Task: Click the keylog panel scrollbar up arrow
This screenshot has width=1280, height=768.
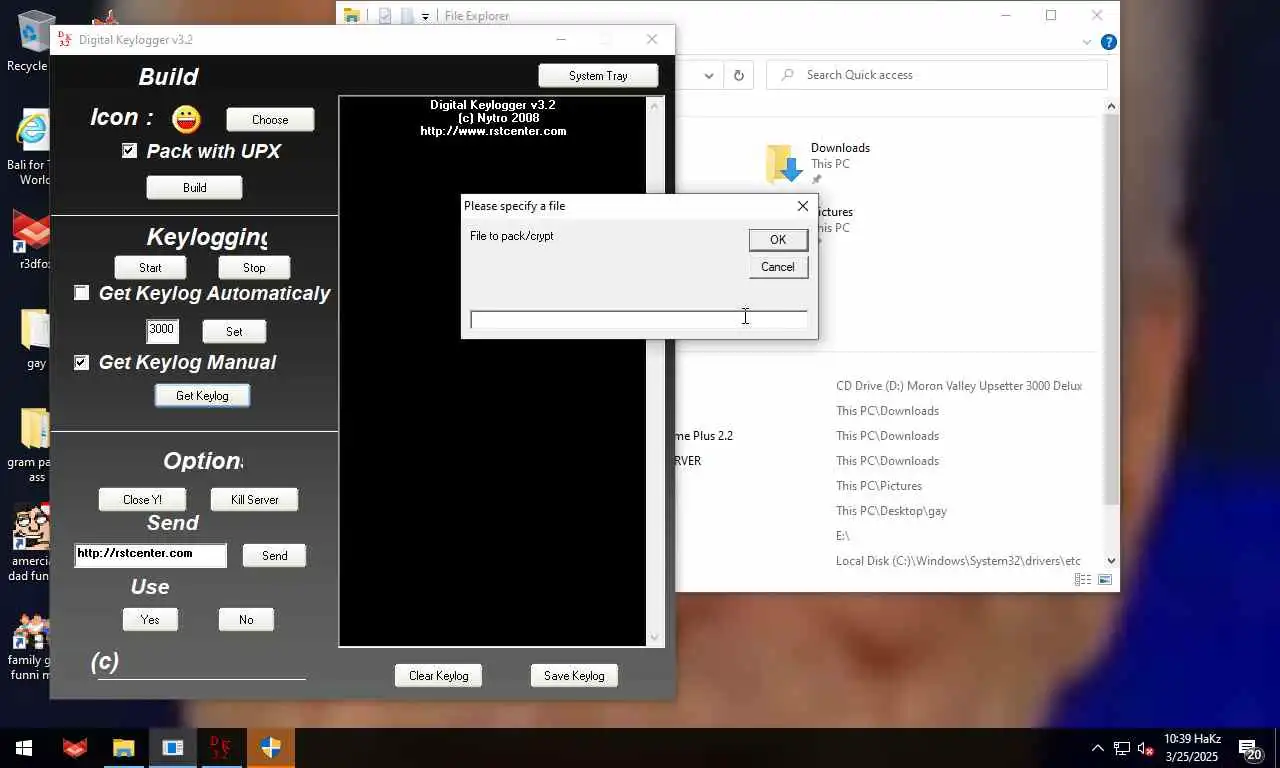Action: point(655,105)
